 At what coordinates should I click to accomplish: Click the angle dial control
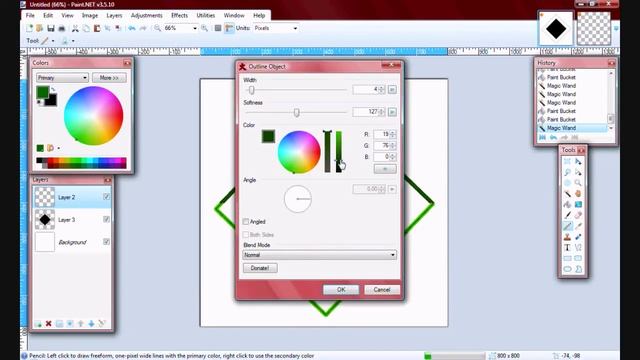coord(298,199)
